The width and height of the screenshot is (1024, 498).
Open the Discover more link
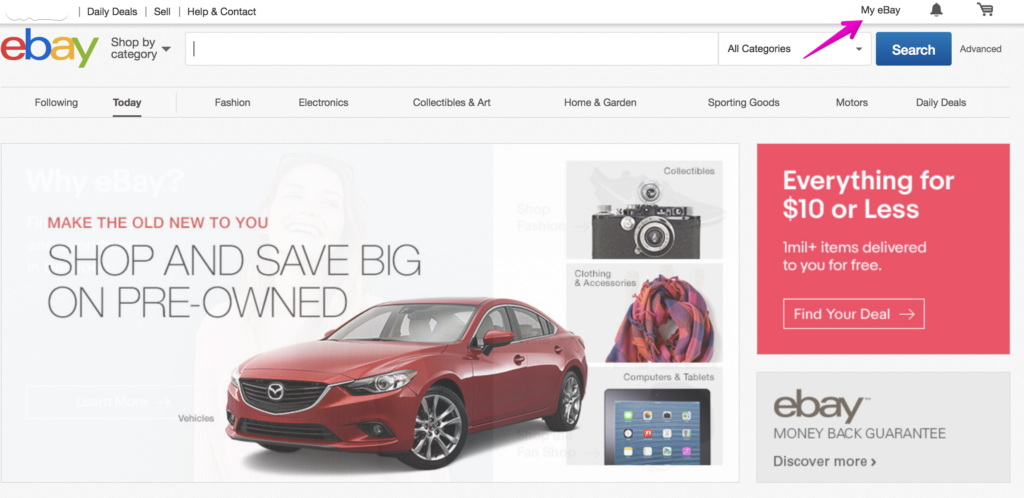point(824,461)
